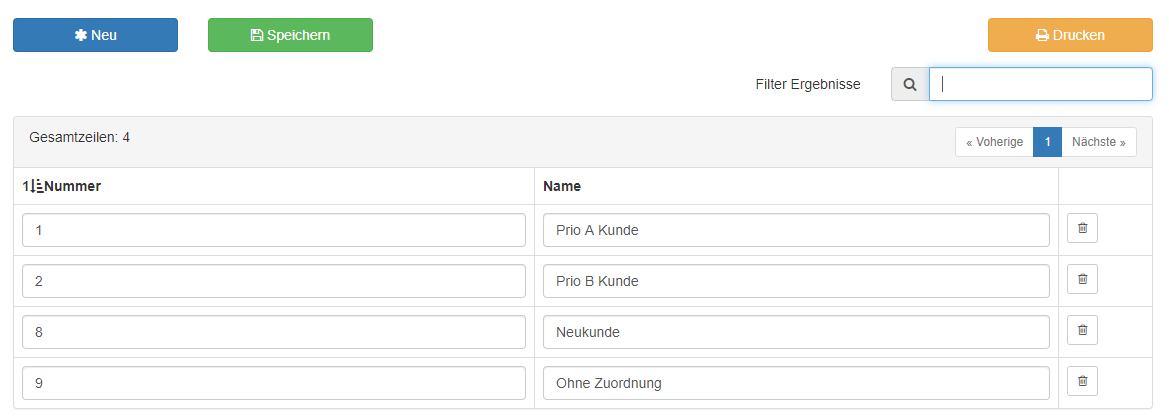The height and width of the screenshot is (417, 1169).
Task: Edit the Ohne Zuordnung name field
Action: click(796, 383)
